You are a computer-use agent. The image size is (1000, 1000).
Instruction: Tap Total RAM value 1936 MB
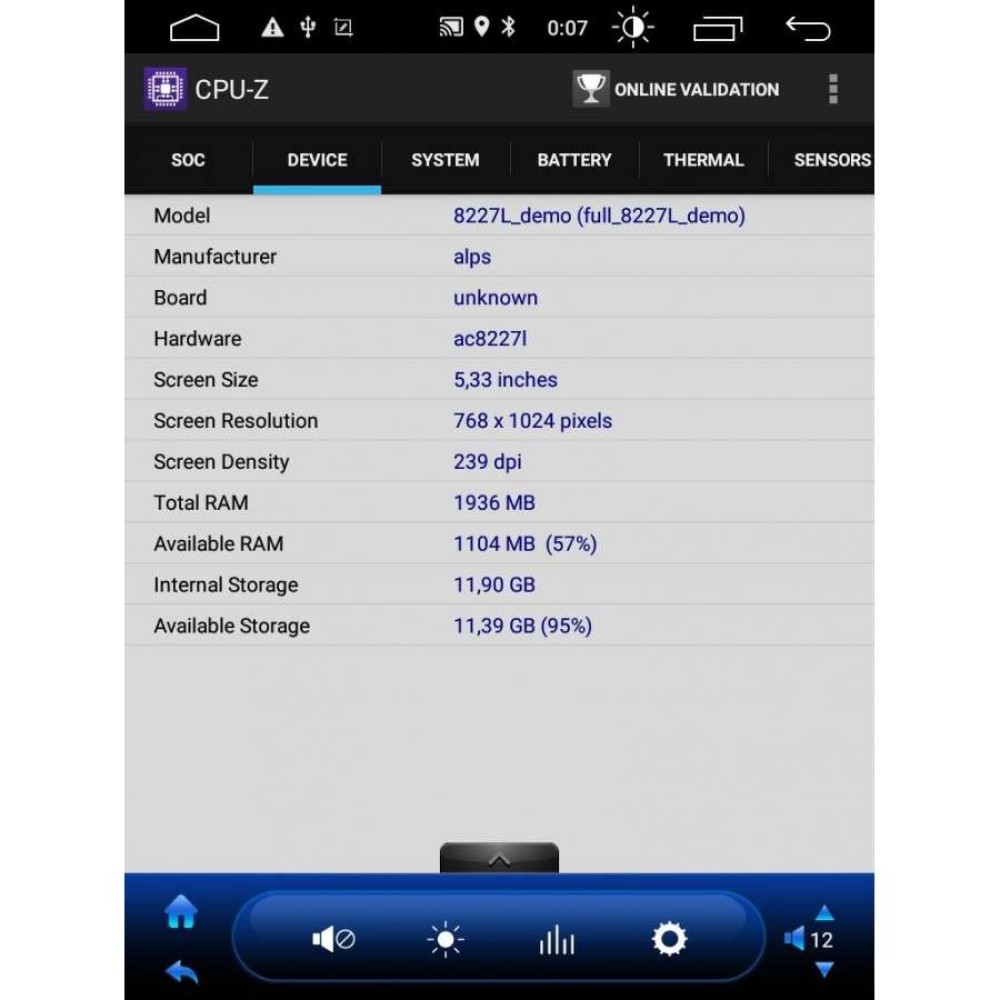pos(494,503)
